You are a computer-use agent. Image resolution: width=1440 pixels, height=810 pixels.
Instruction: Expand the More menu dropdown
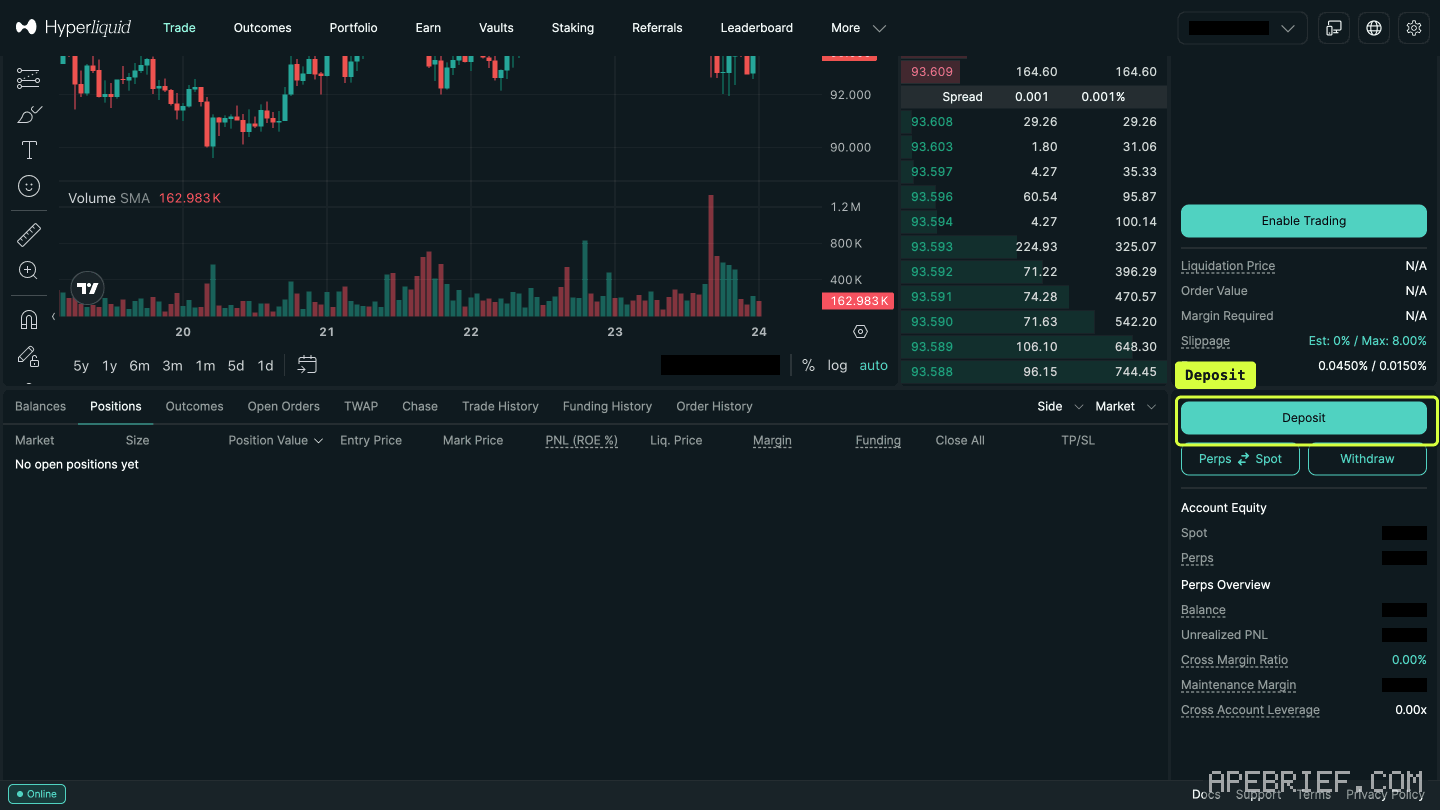(858, 28)
